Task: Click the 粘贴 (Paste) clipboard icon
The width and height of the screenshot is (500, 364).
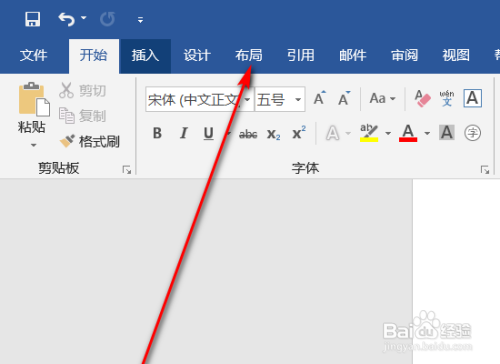Action: tap(34, 99)
